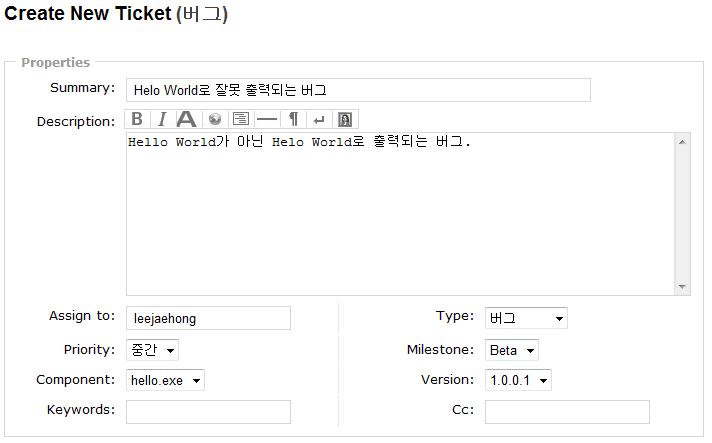The image size is (712, 443).
Task: Open the Type dropdown
Action: click(526, 318)
